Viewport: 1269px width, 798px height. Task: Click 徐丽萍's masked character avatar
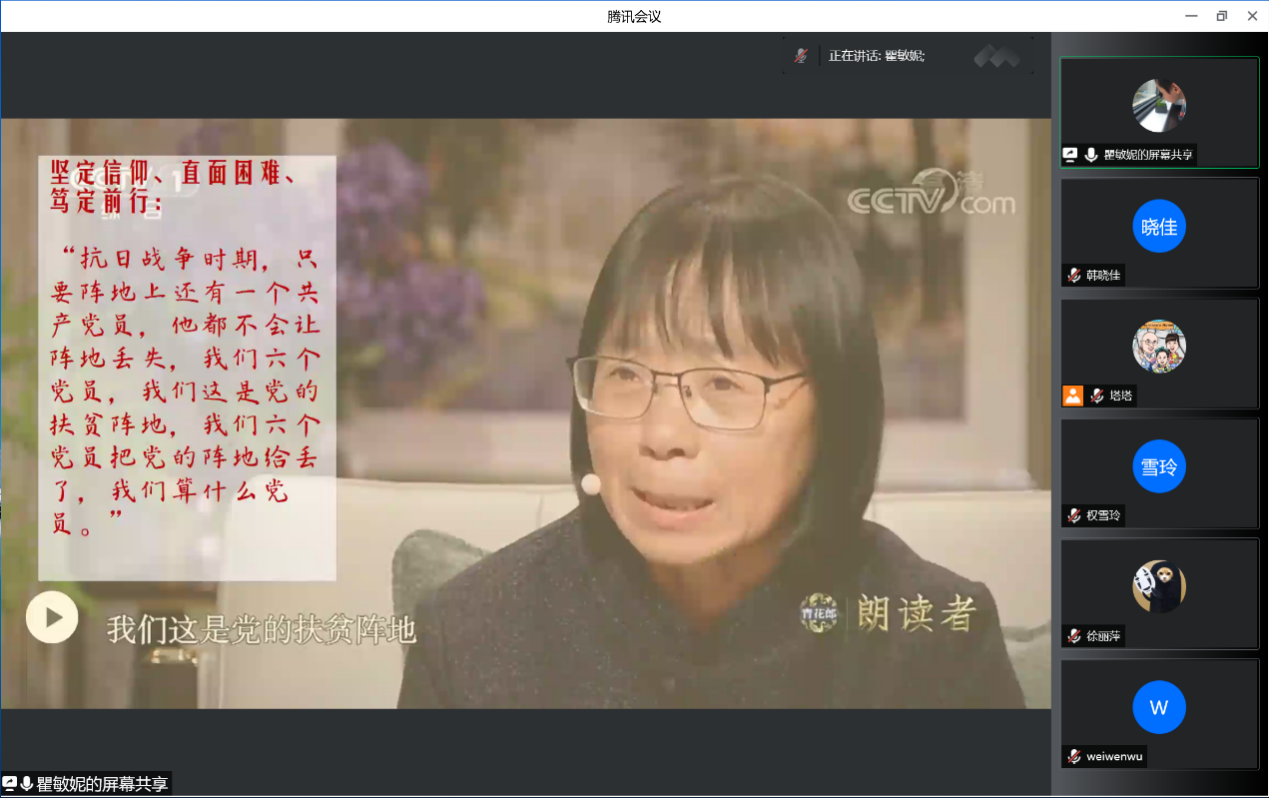coord(1158,586)
